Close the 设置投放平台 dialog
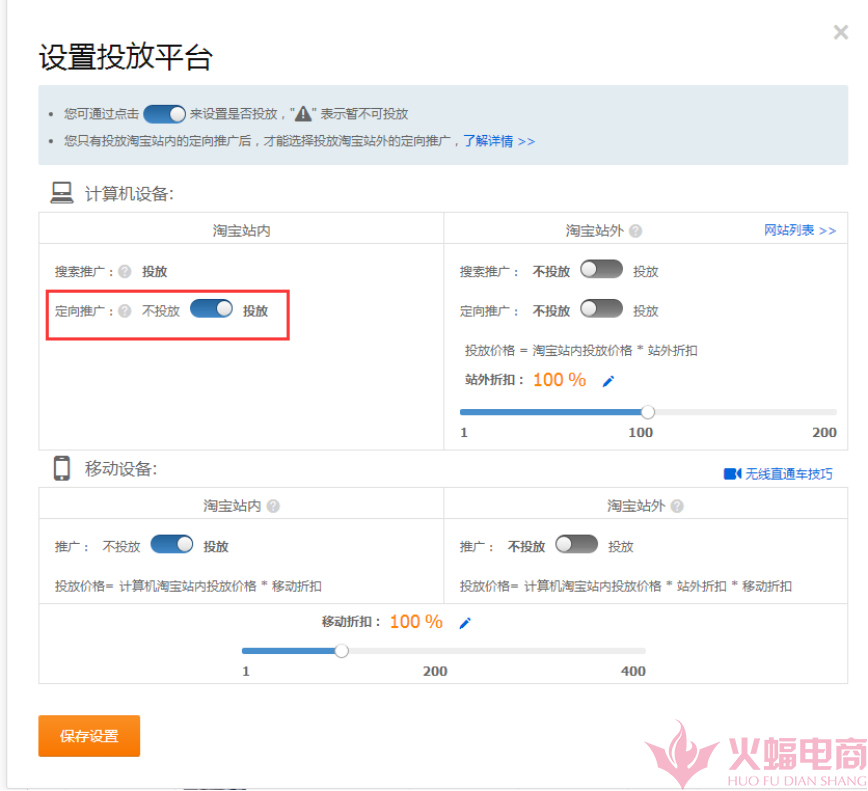 point(841,32)
